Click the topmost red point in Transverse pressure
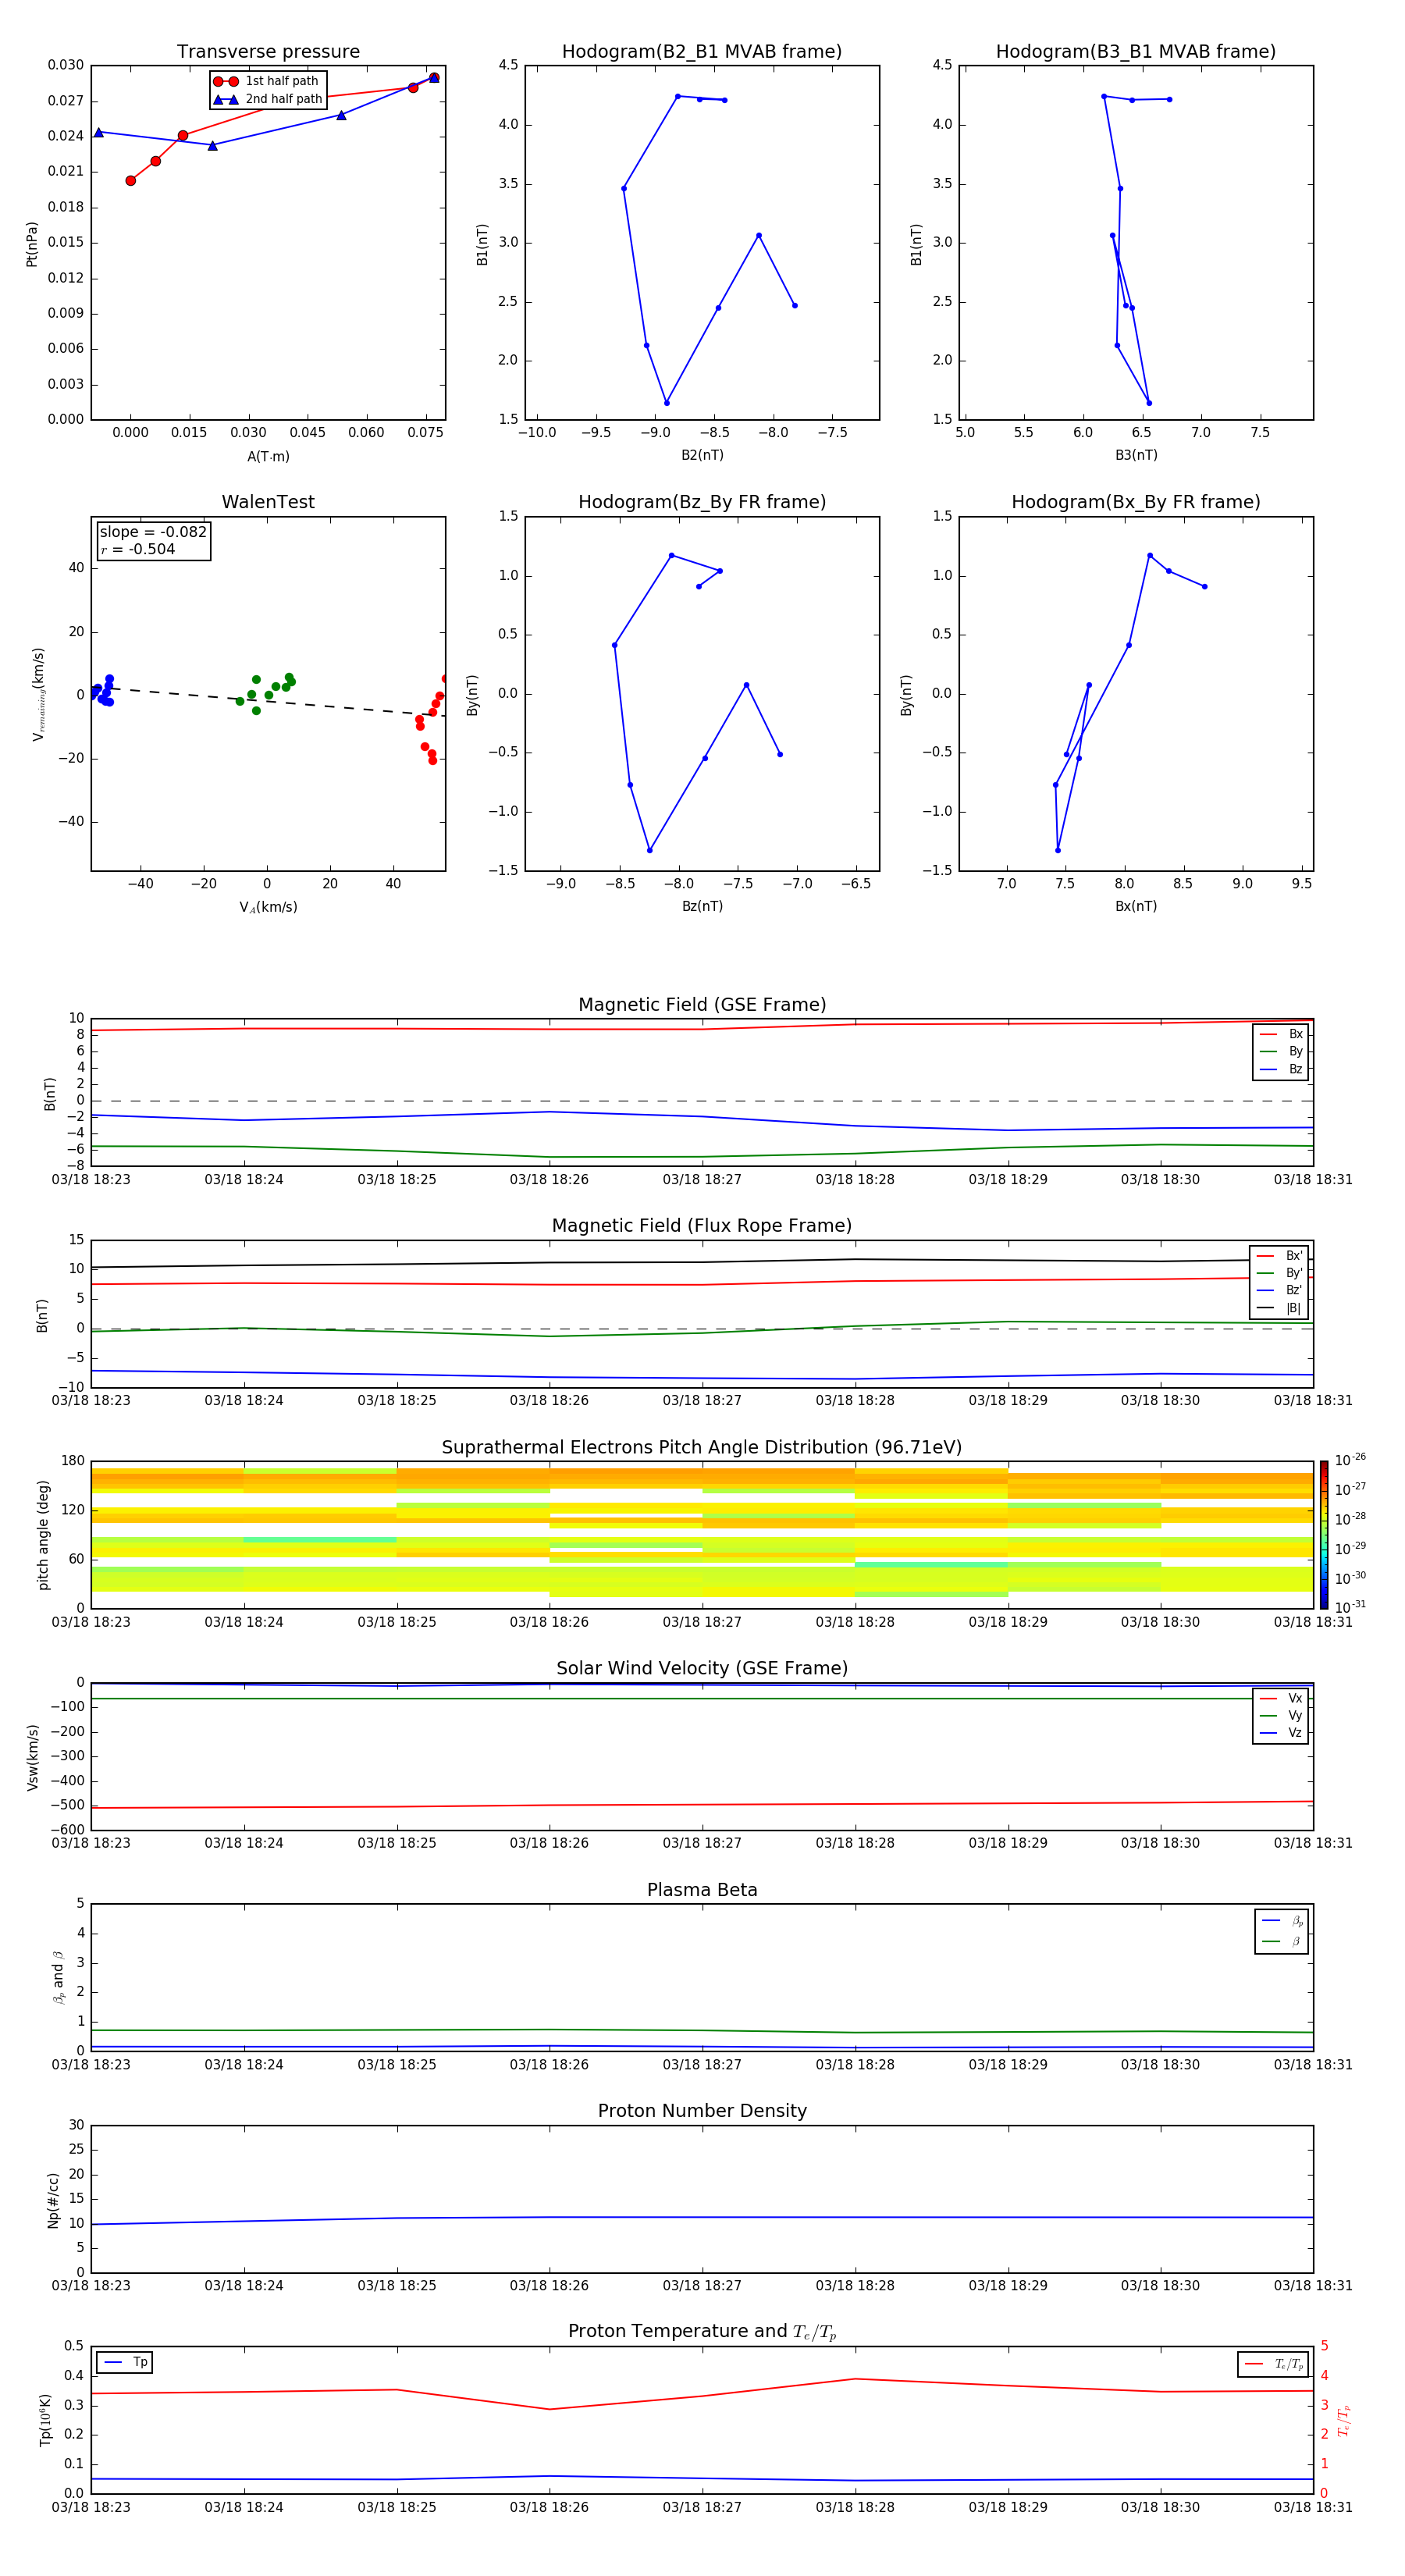Image resolution: width=1405 pixels, height=2576 pixels. (434, 77)
